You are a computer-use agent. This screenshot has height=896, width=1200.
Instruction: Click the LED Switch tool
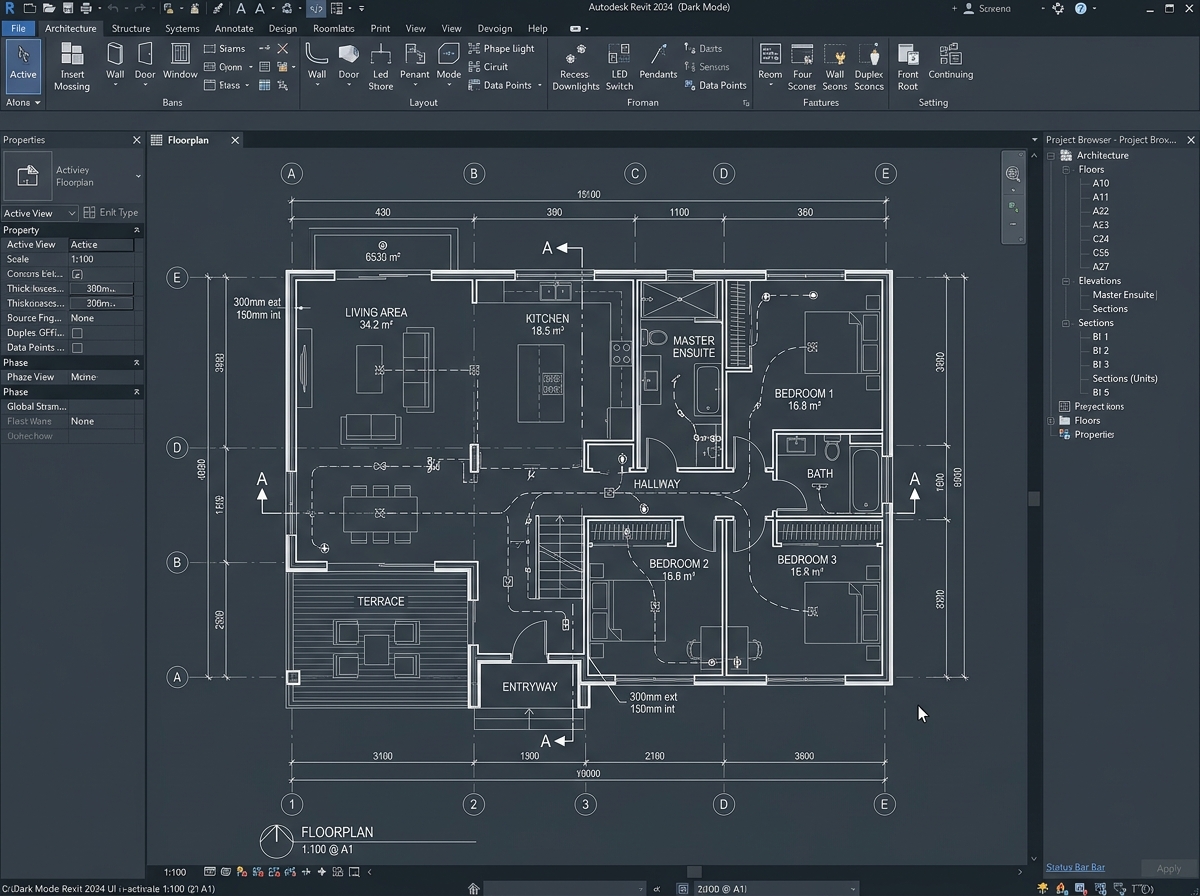[620, 66]
